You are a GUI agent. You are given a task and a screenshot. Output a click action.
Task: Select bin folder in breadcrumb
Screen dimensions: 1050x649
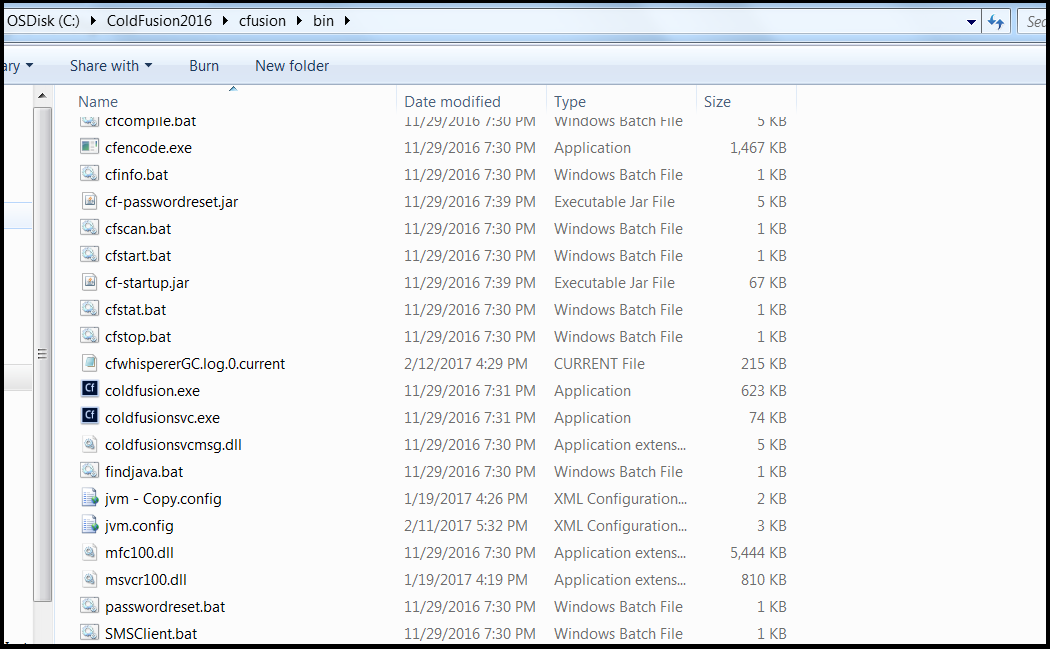tap(323, 21)
